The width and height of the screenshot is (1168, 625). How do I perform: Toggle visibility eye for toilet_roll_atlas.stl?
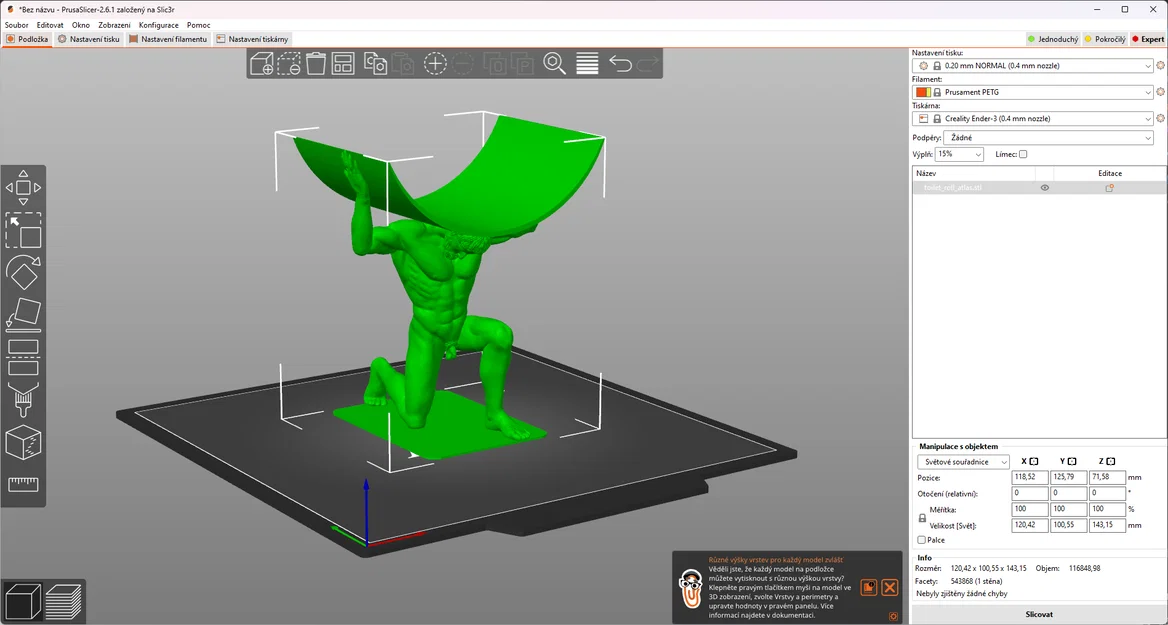pos(1044,188)
